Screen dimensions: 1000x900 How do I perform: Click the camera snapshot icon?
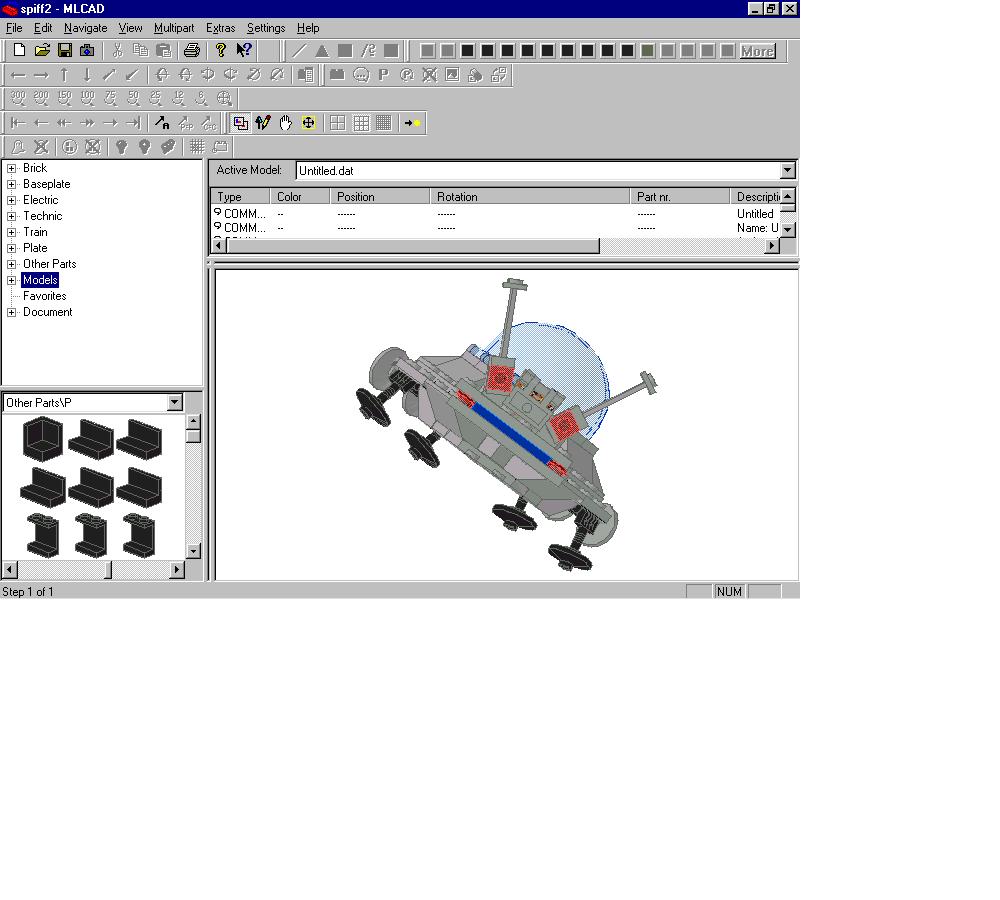87,50
